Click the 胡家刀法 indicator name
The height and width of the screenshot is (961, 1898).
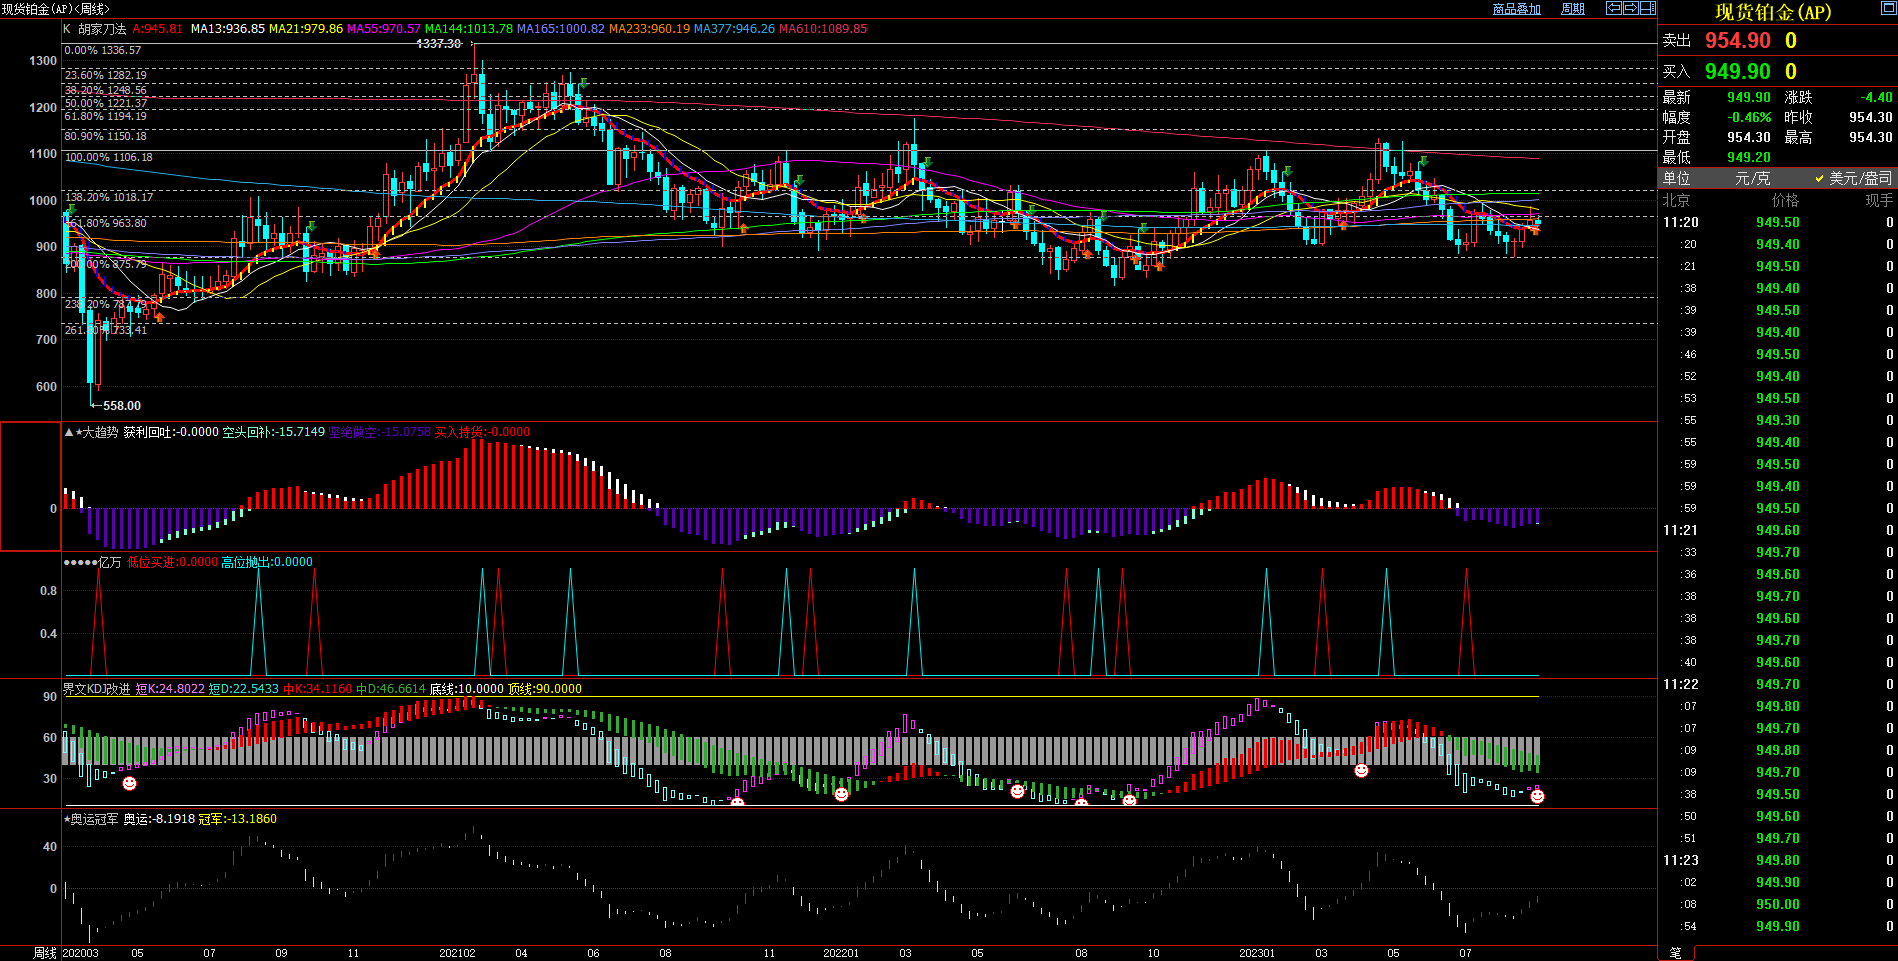coord(102,29)
